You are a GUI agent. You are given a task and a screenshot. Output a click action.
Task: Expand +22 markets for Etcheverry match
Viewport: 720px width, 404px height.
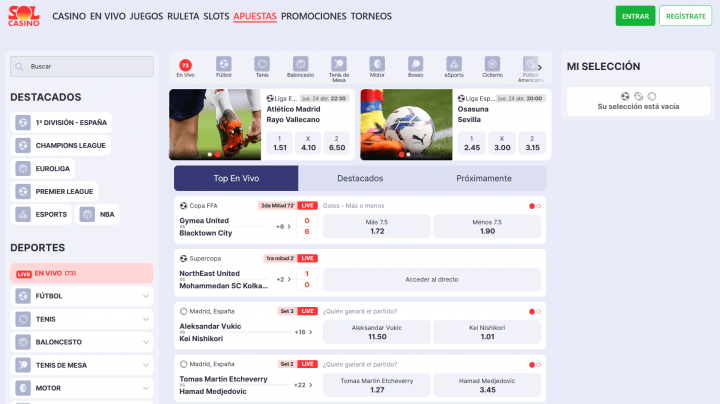tap(303, 385)
